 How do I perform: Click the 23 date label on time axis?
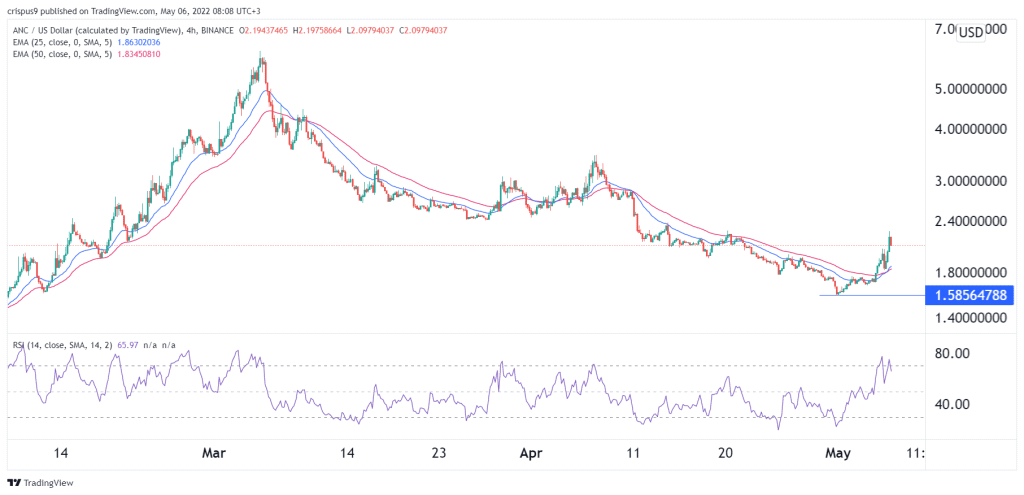click(x=439, y=453)
